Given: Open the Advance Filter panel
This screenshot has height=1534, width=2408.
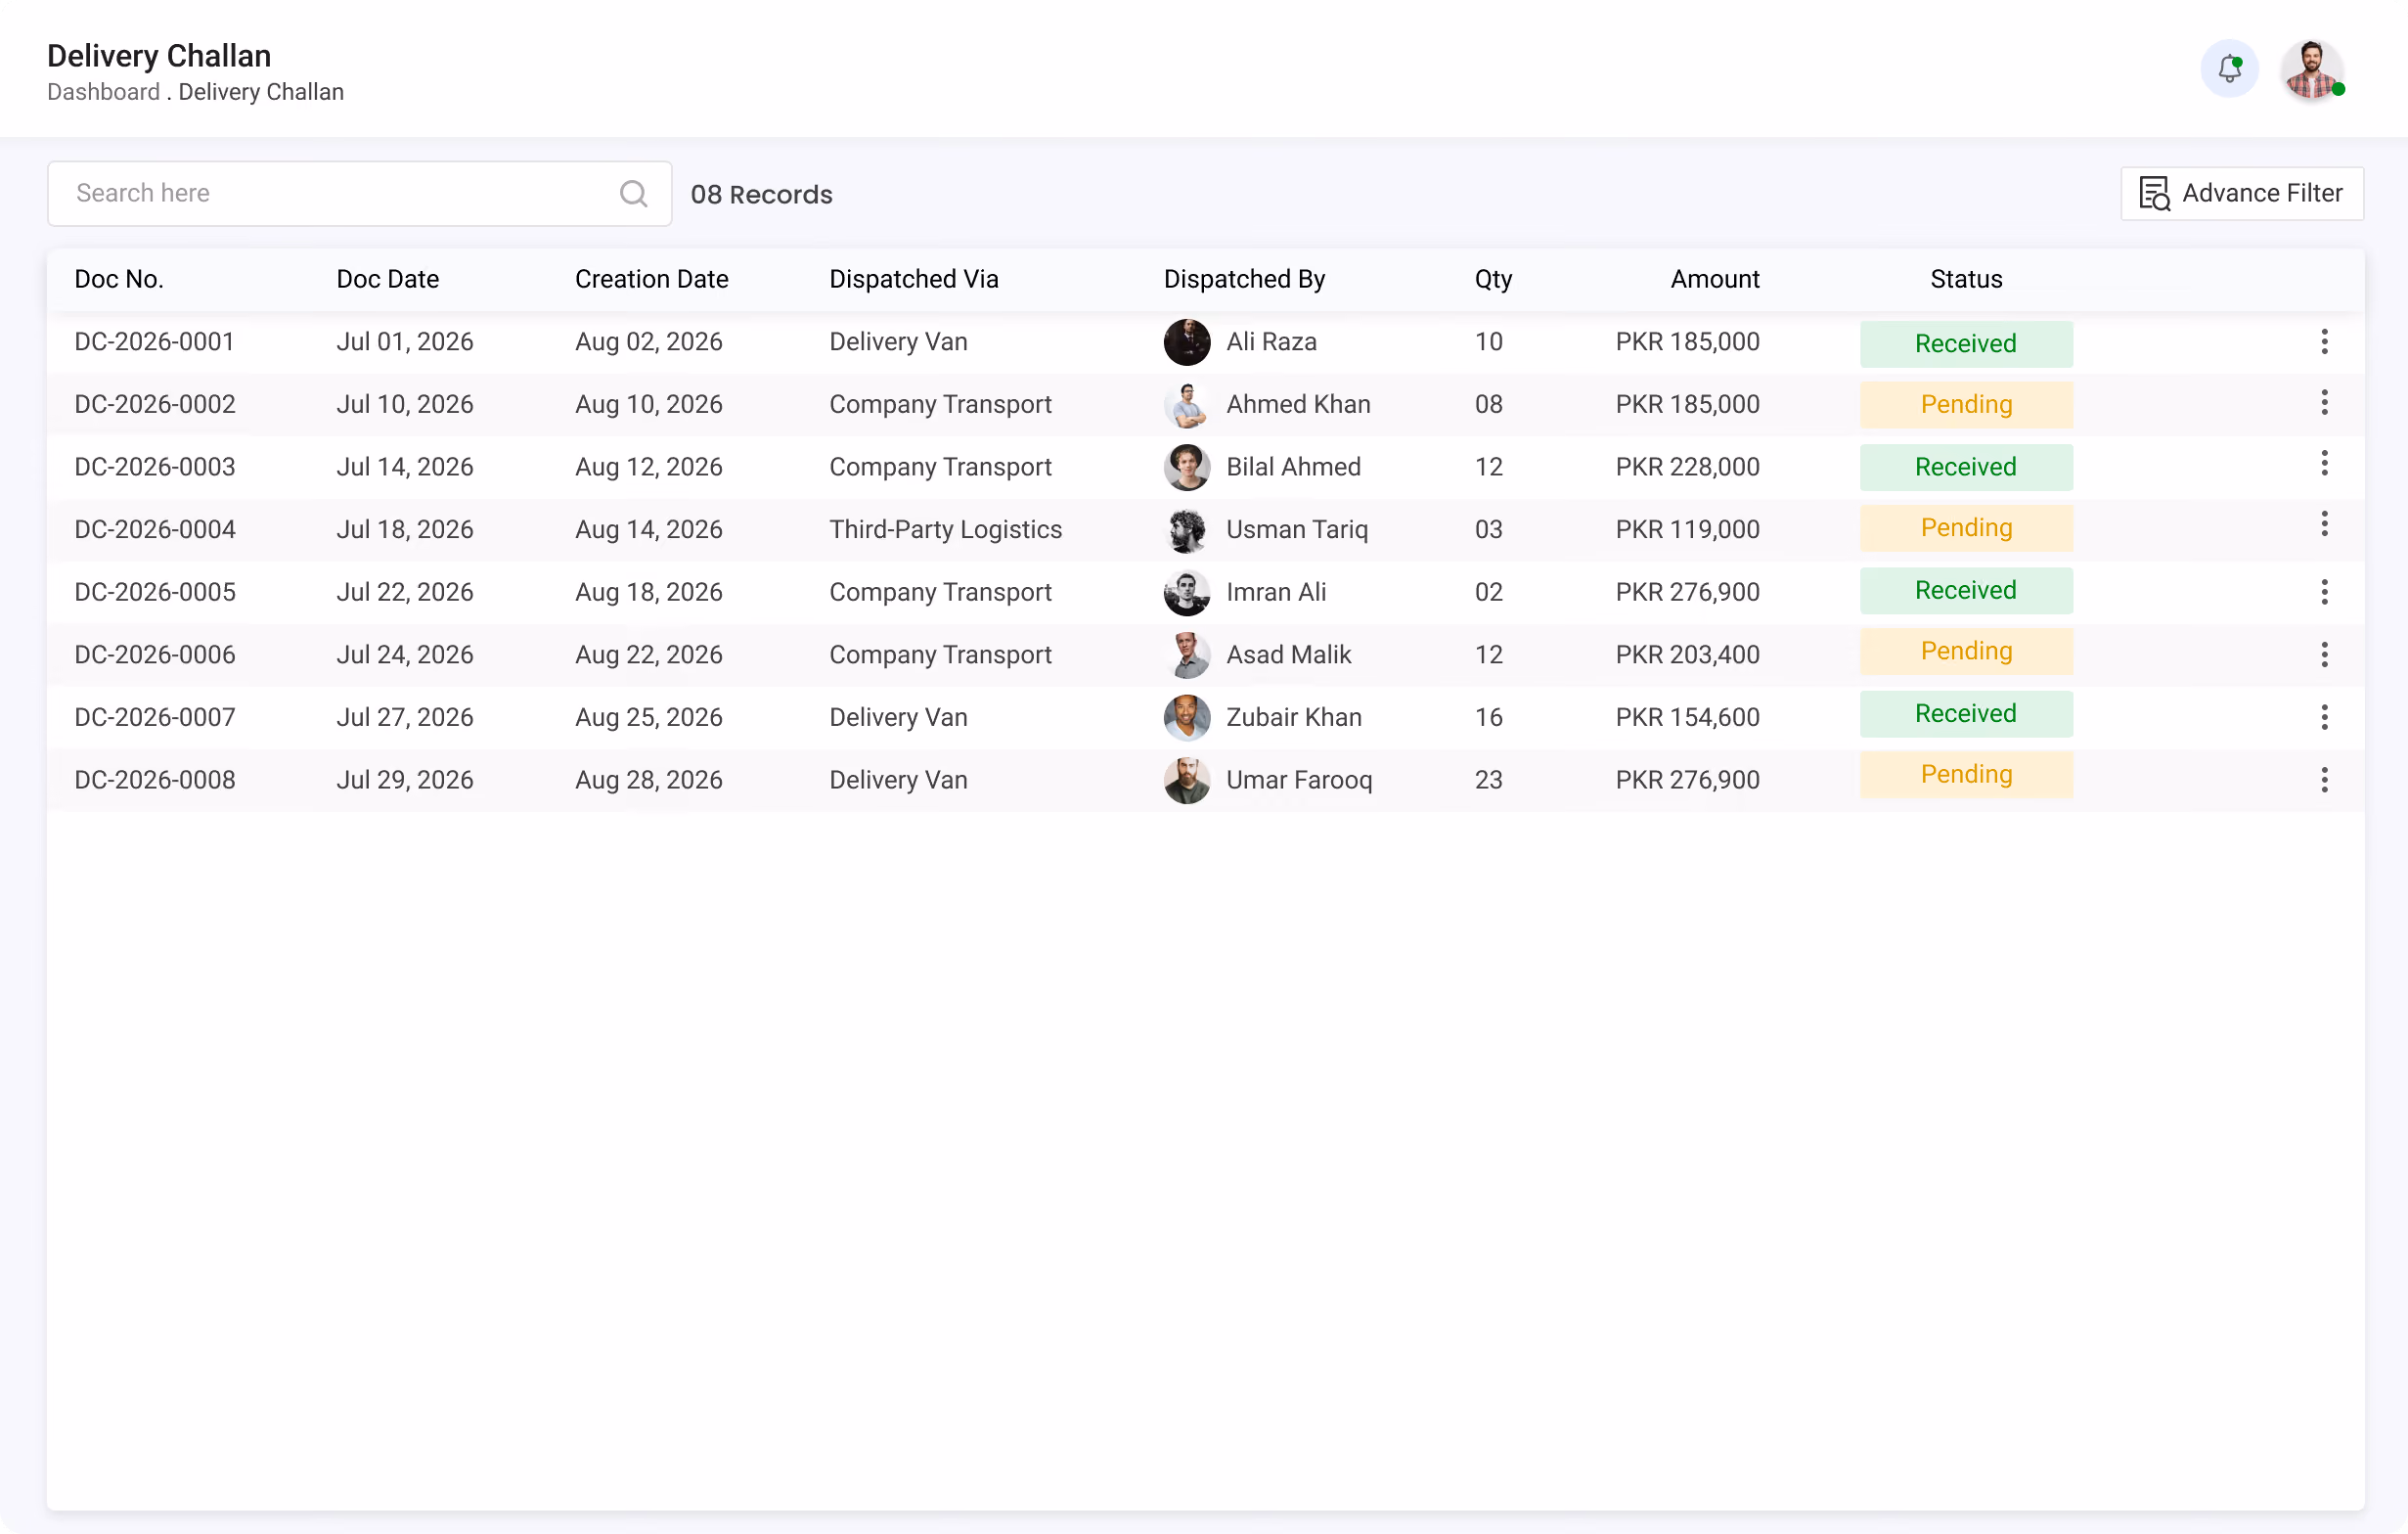Looking at the screenshot, I should tap(2242, 193).
